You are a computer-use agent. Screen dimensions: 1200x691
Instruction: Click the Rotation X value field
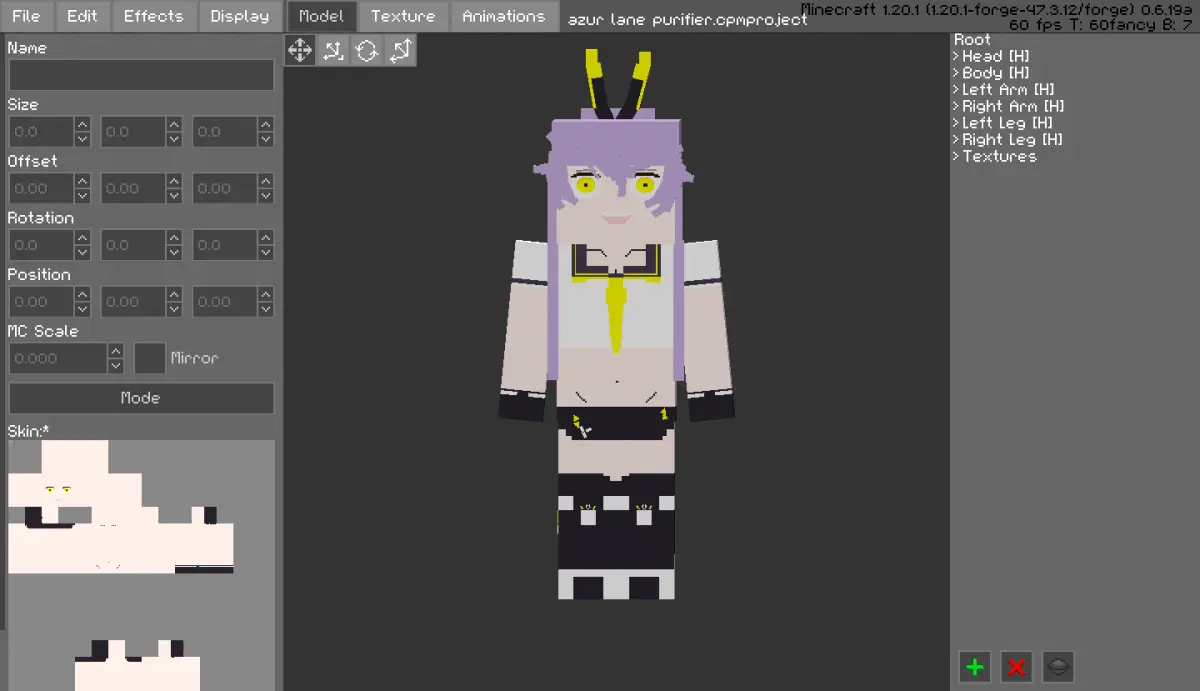point(41,245)
